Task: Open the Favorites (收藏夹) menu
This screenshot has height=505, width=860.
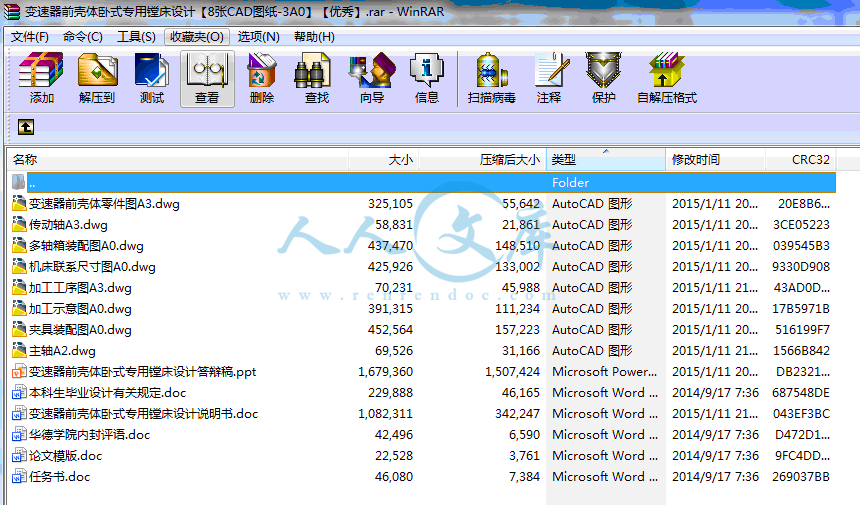Action: [196, 37]
